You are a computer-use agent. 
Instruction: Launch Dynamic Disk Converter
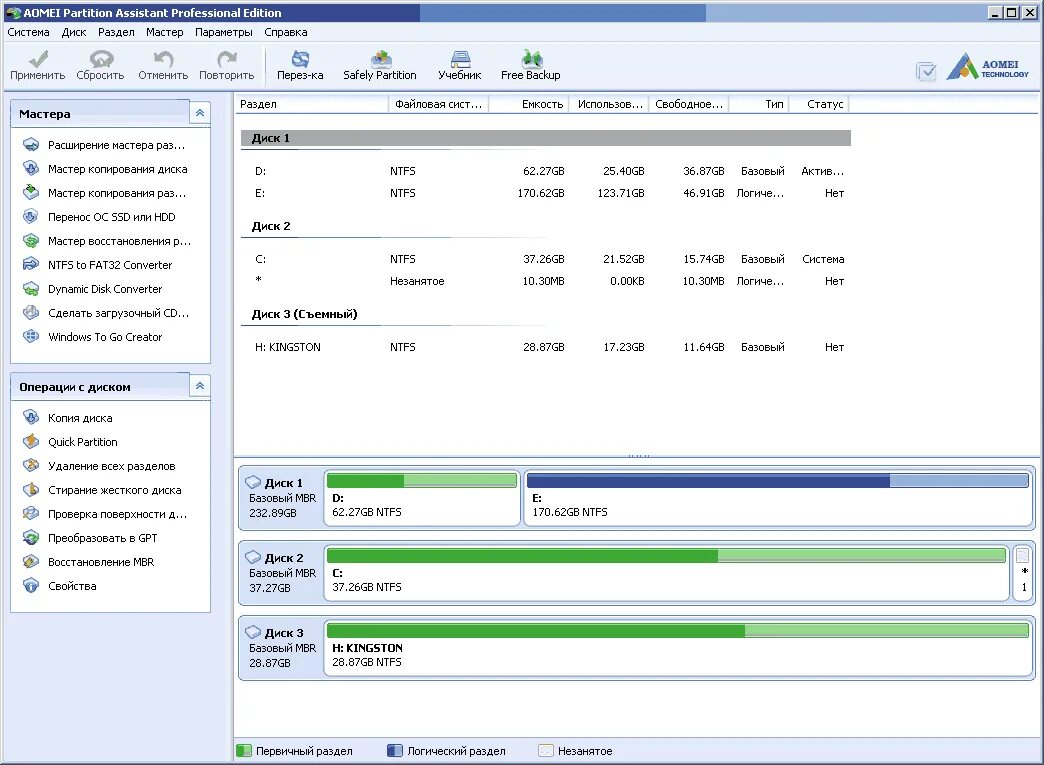click(93, 289)
